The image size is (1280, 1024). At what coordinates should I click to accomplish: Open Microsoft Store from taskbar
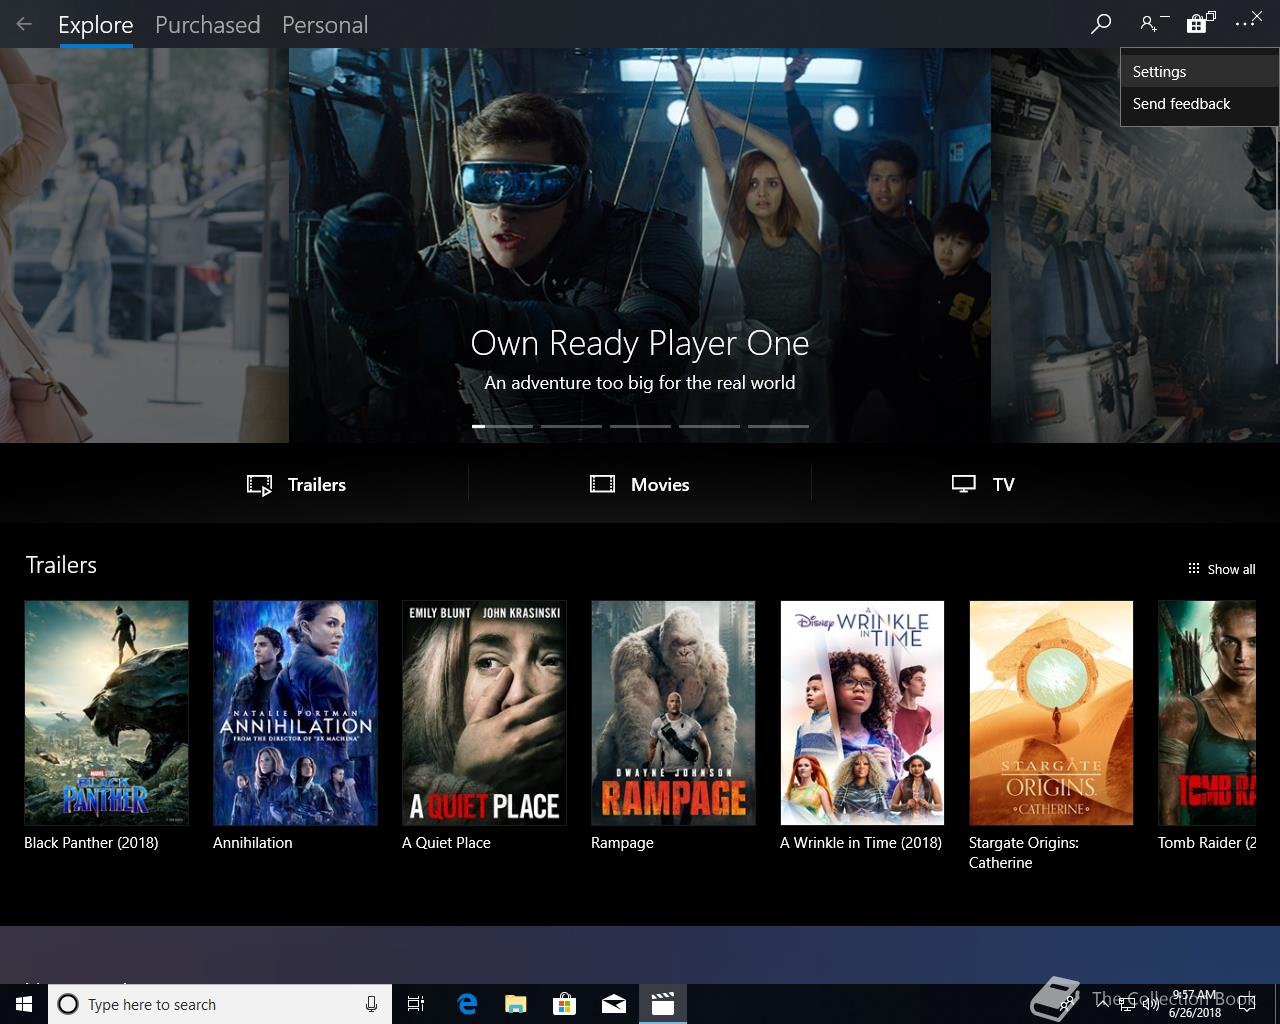564,1004
